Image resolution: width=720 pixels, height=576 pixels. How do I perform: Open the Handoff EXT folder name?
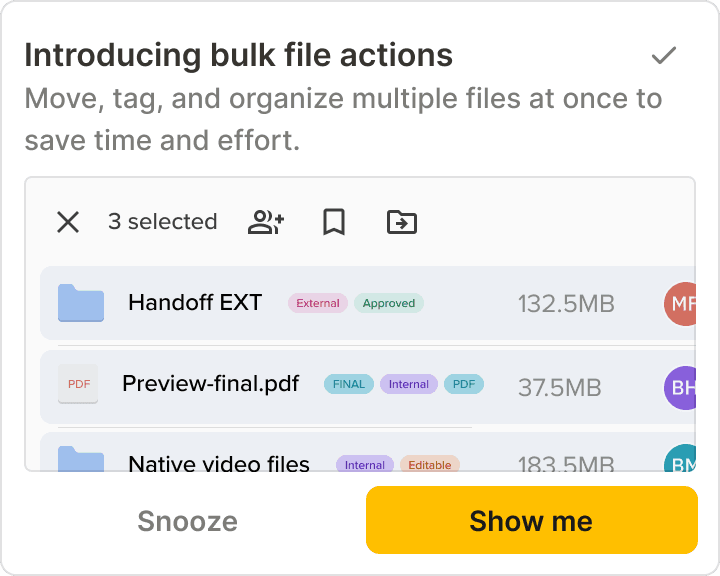click(195, 302)
